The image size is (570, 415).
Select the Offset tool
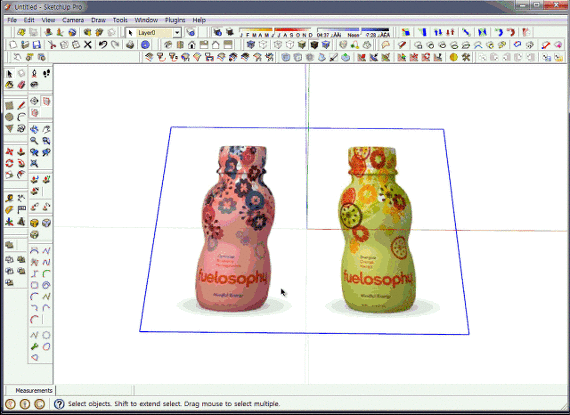click(x=21, y=174)
